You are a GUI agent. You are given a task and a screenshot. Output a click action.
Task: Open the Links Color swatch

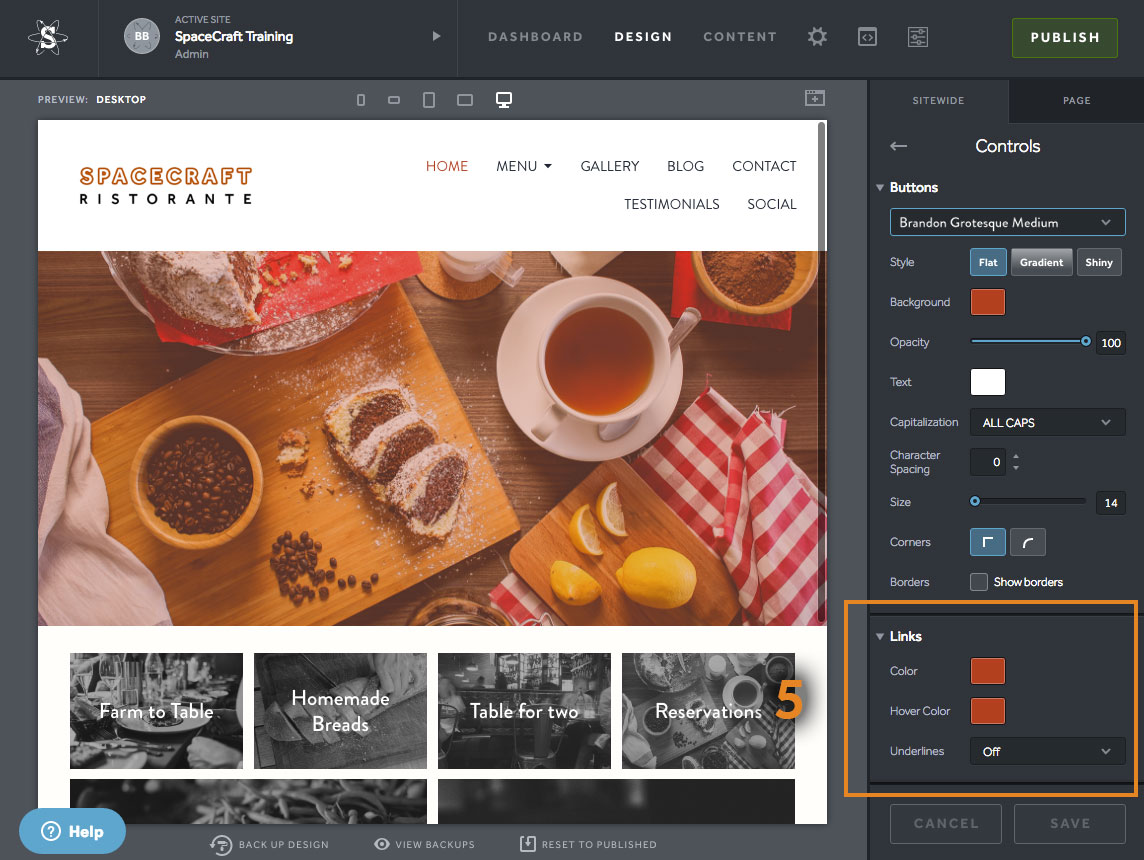(987, 671)
